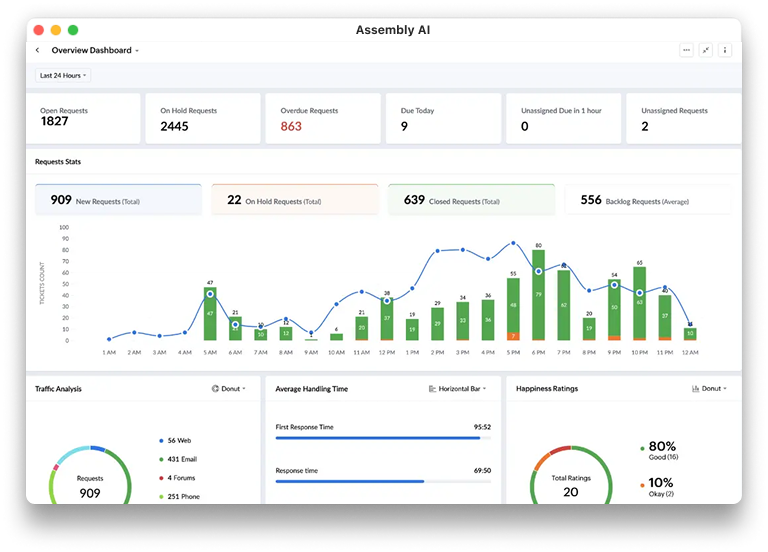Click the chart icon in Happiness Ratings
Screen dimensions: 768x552
pyautogui.click(x=695, y=388)
